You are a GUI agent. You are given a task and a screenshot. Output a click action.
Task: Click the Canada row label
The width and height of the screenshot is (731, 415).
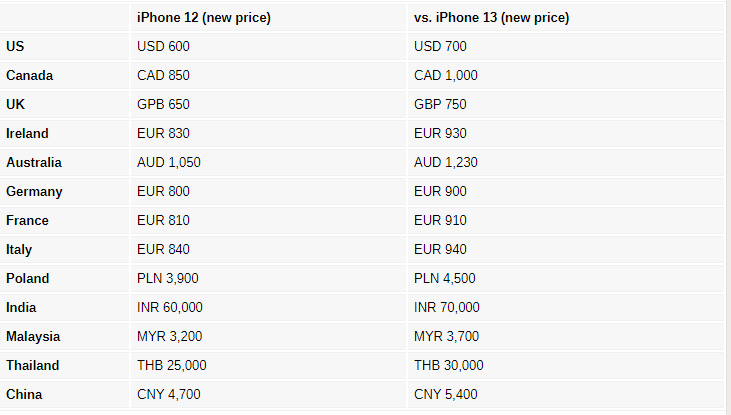coord(29,75)
